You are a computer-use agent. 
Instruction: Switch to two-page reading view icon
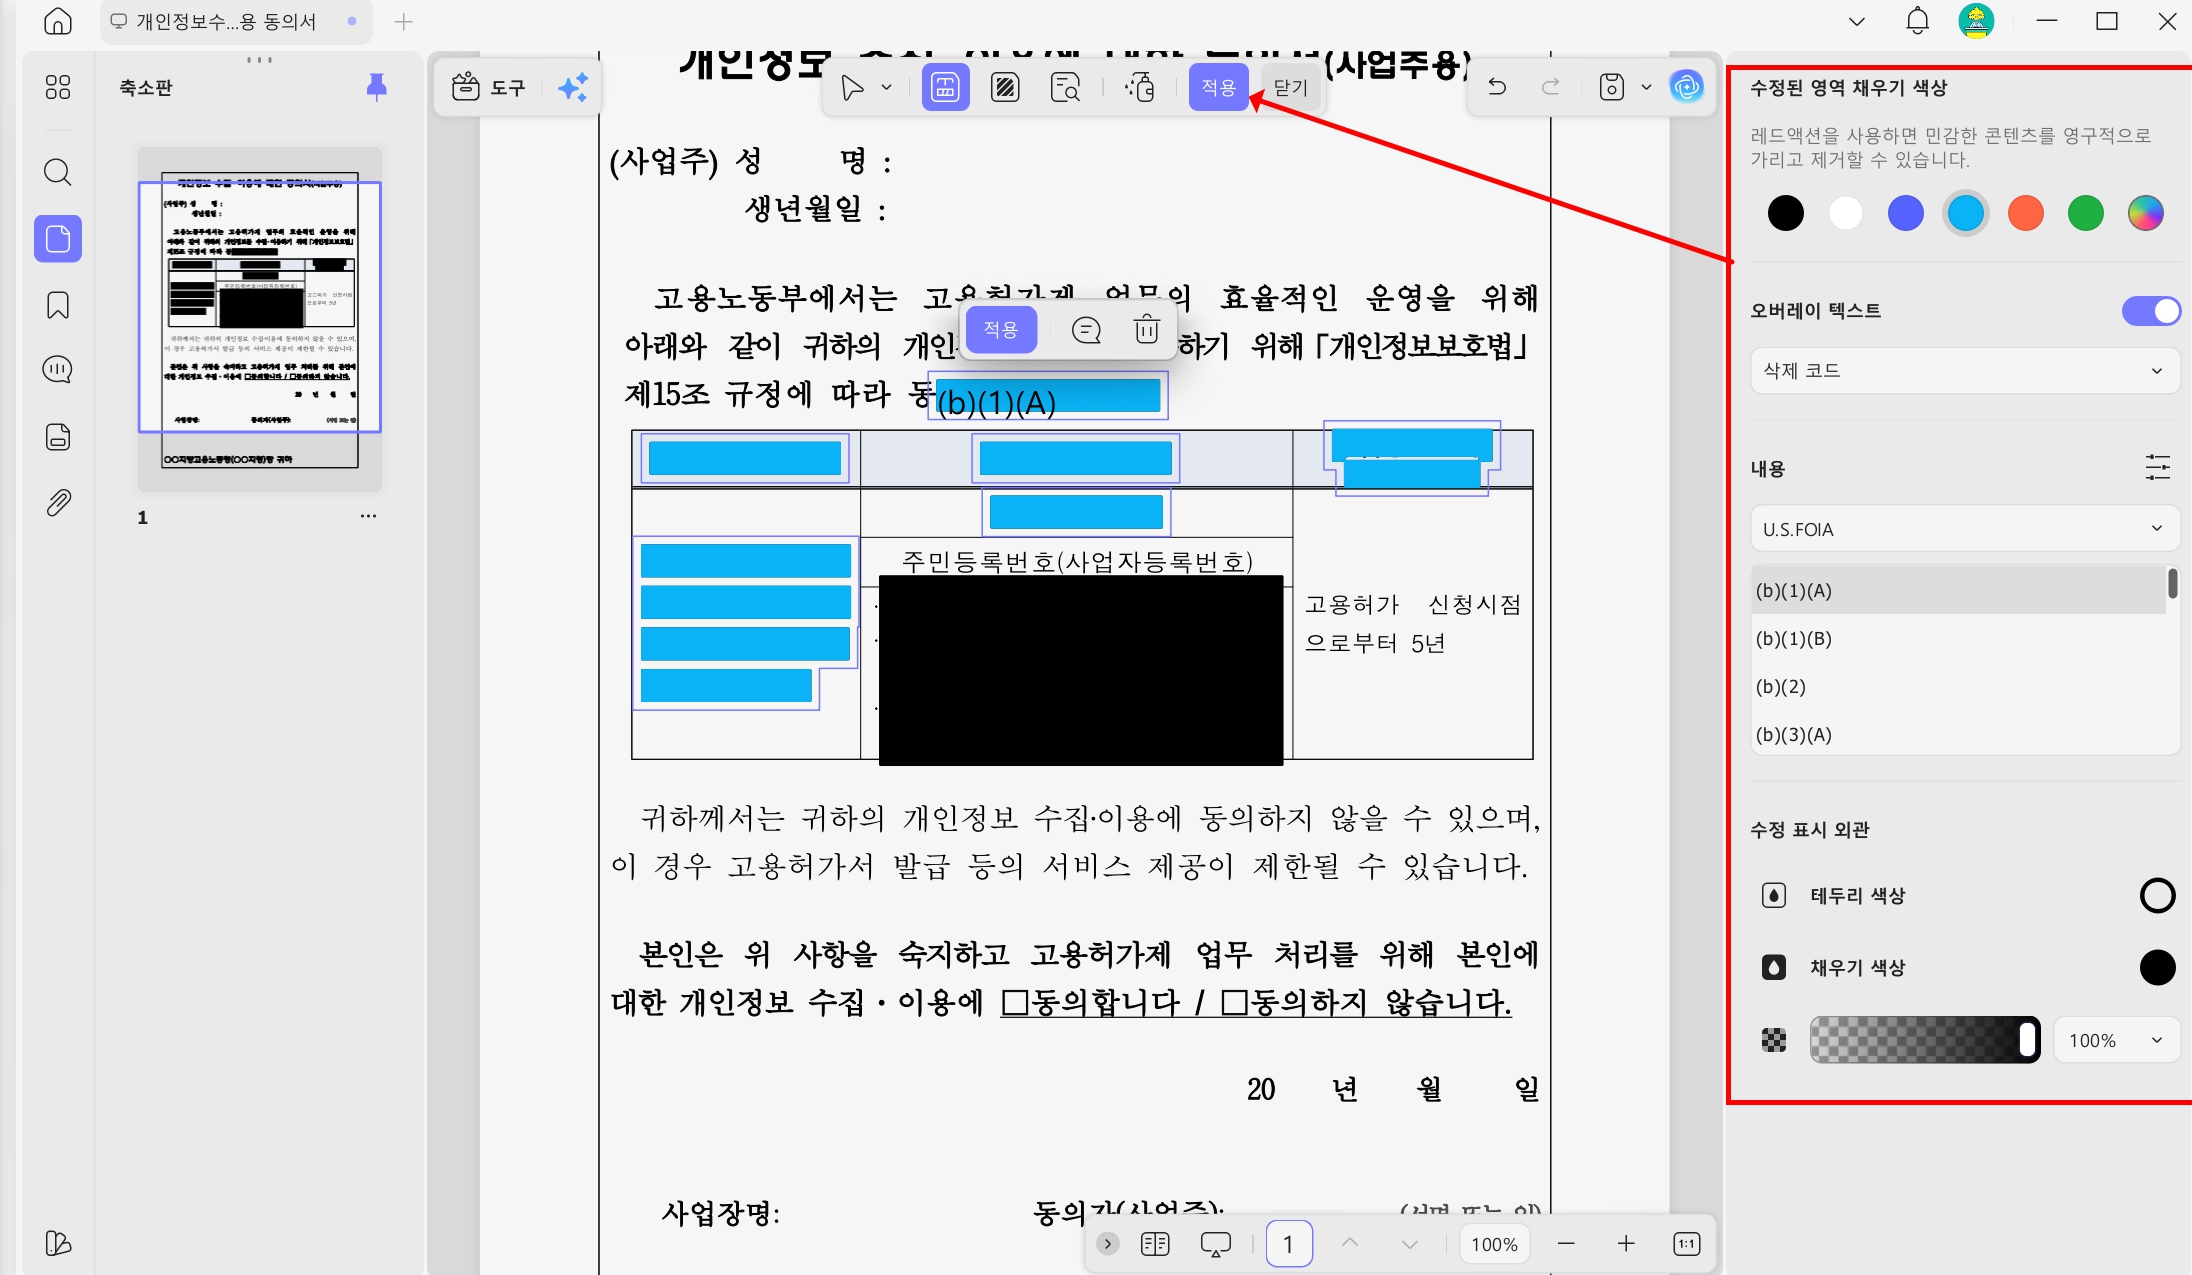(x=1155, y=1244)
